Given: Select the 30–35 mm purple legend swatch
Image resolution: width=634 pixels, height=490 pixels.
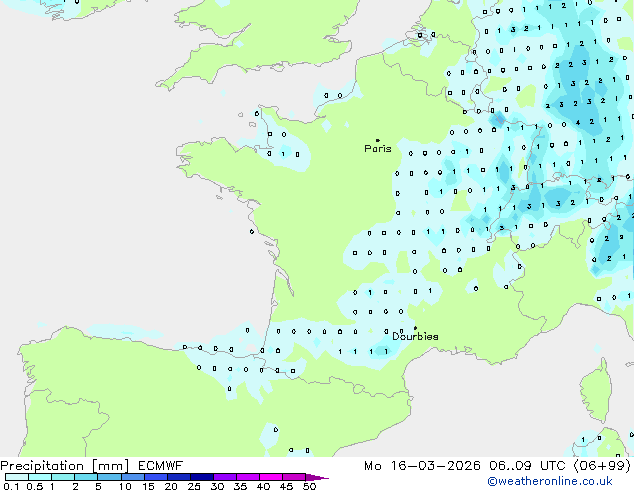Looking at the screenshot, I should (x=225, y=477).
